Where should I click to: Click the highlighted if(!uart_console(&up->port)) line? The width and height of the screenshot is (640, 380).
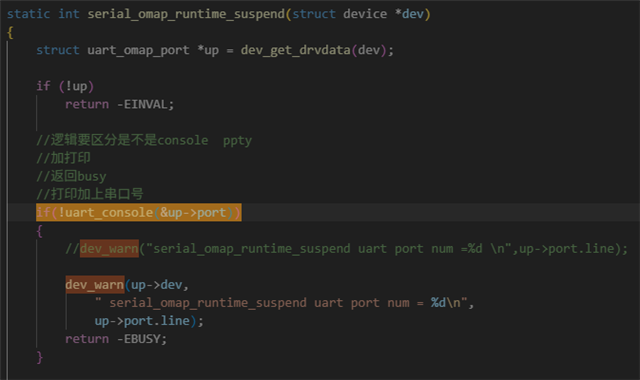(x=139, y=213)
